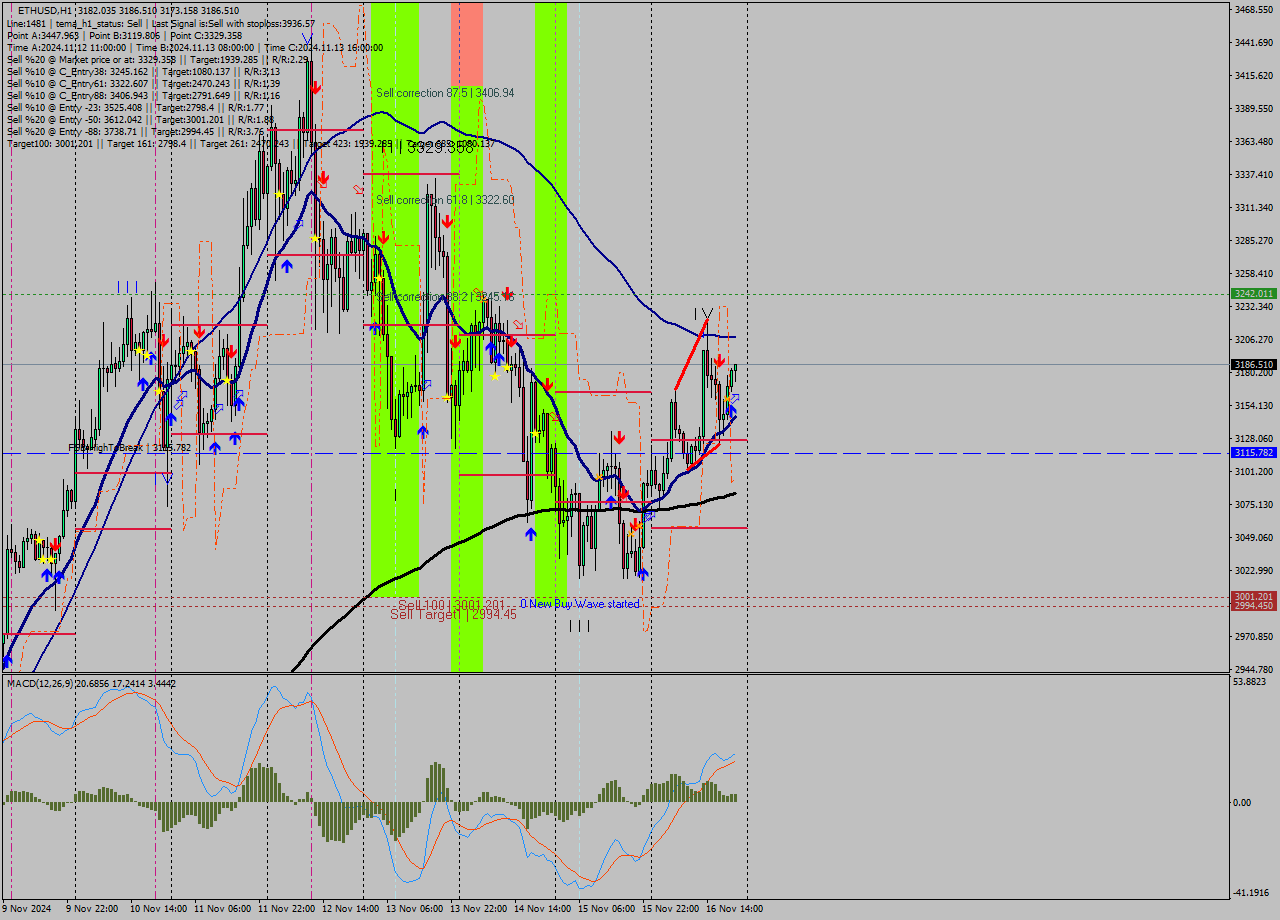1280x920 pixels.
Task: Click the 'Point A:3447.963' info line
Action: (x=124, y=35)
